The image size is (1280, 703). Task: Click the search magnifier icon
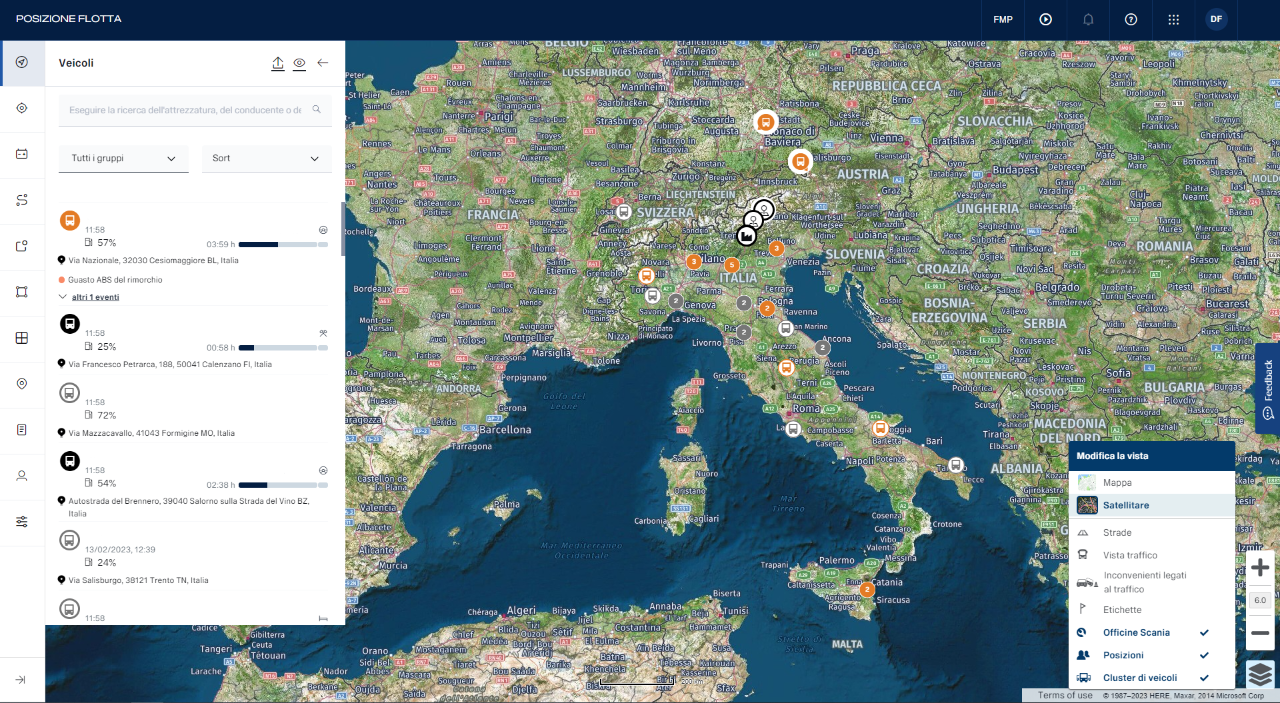[x=317, y=109]
